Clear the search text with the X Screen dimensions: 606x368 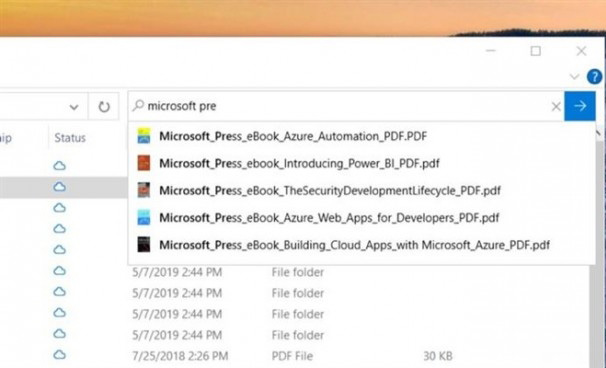pos(556,106)
